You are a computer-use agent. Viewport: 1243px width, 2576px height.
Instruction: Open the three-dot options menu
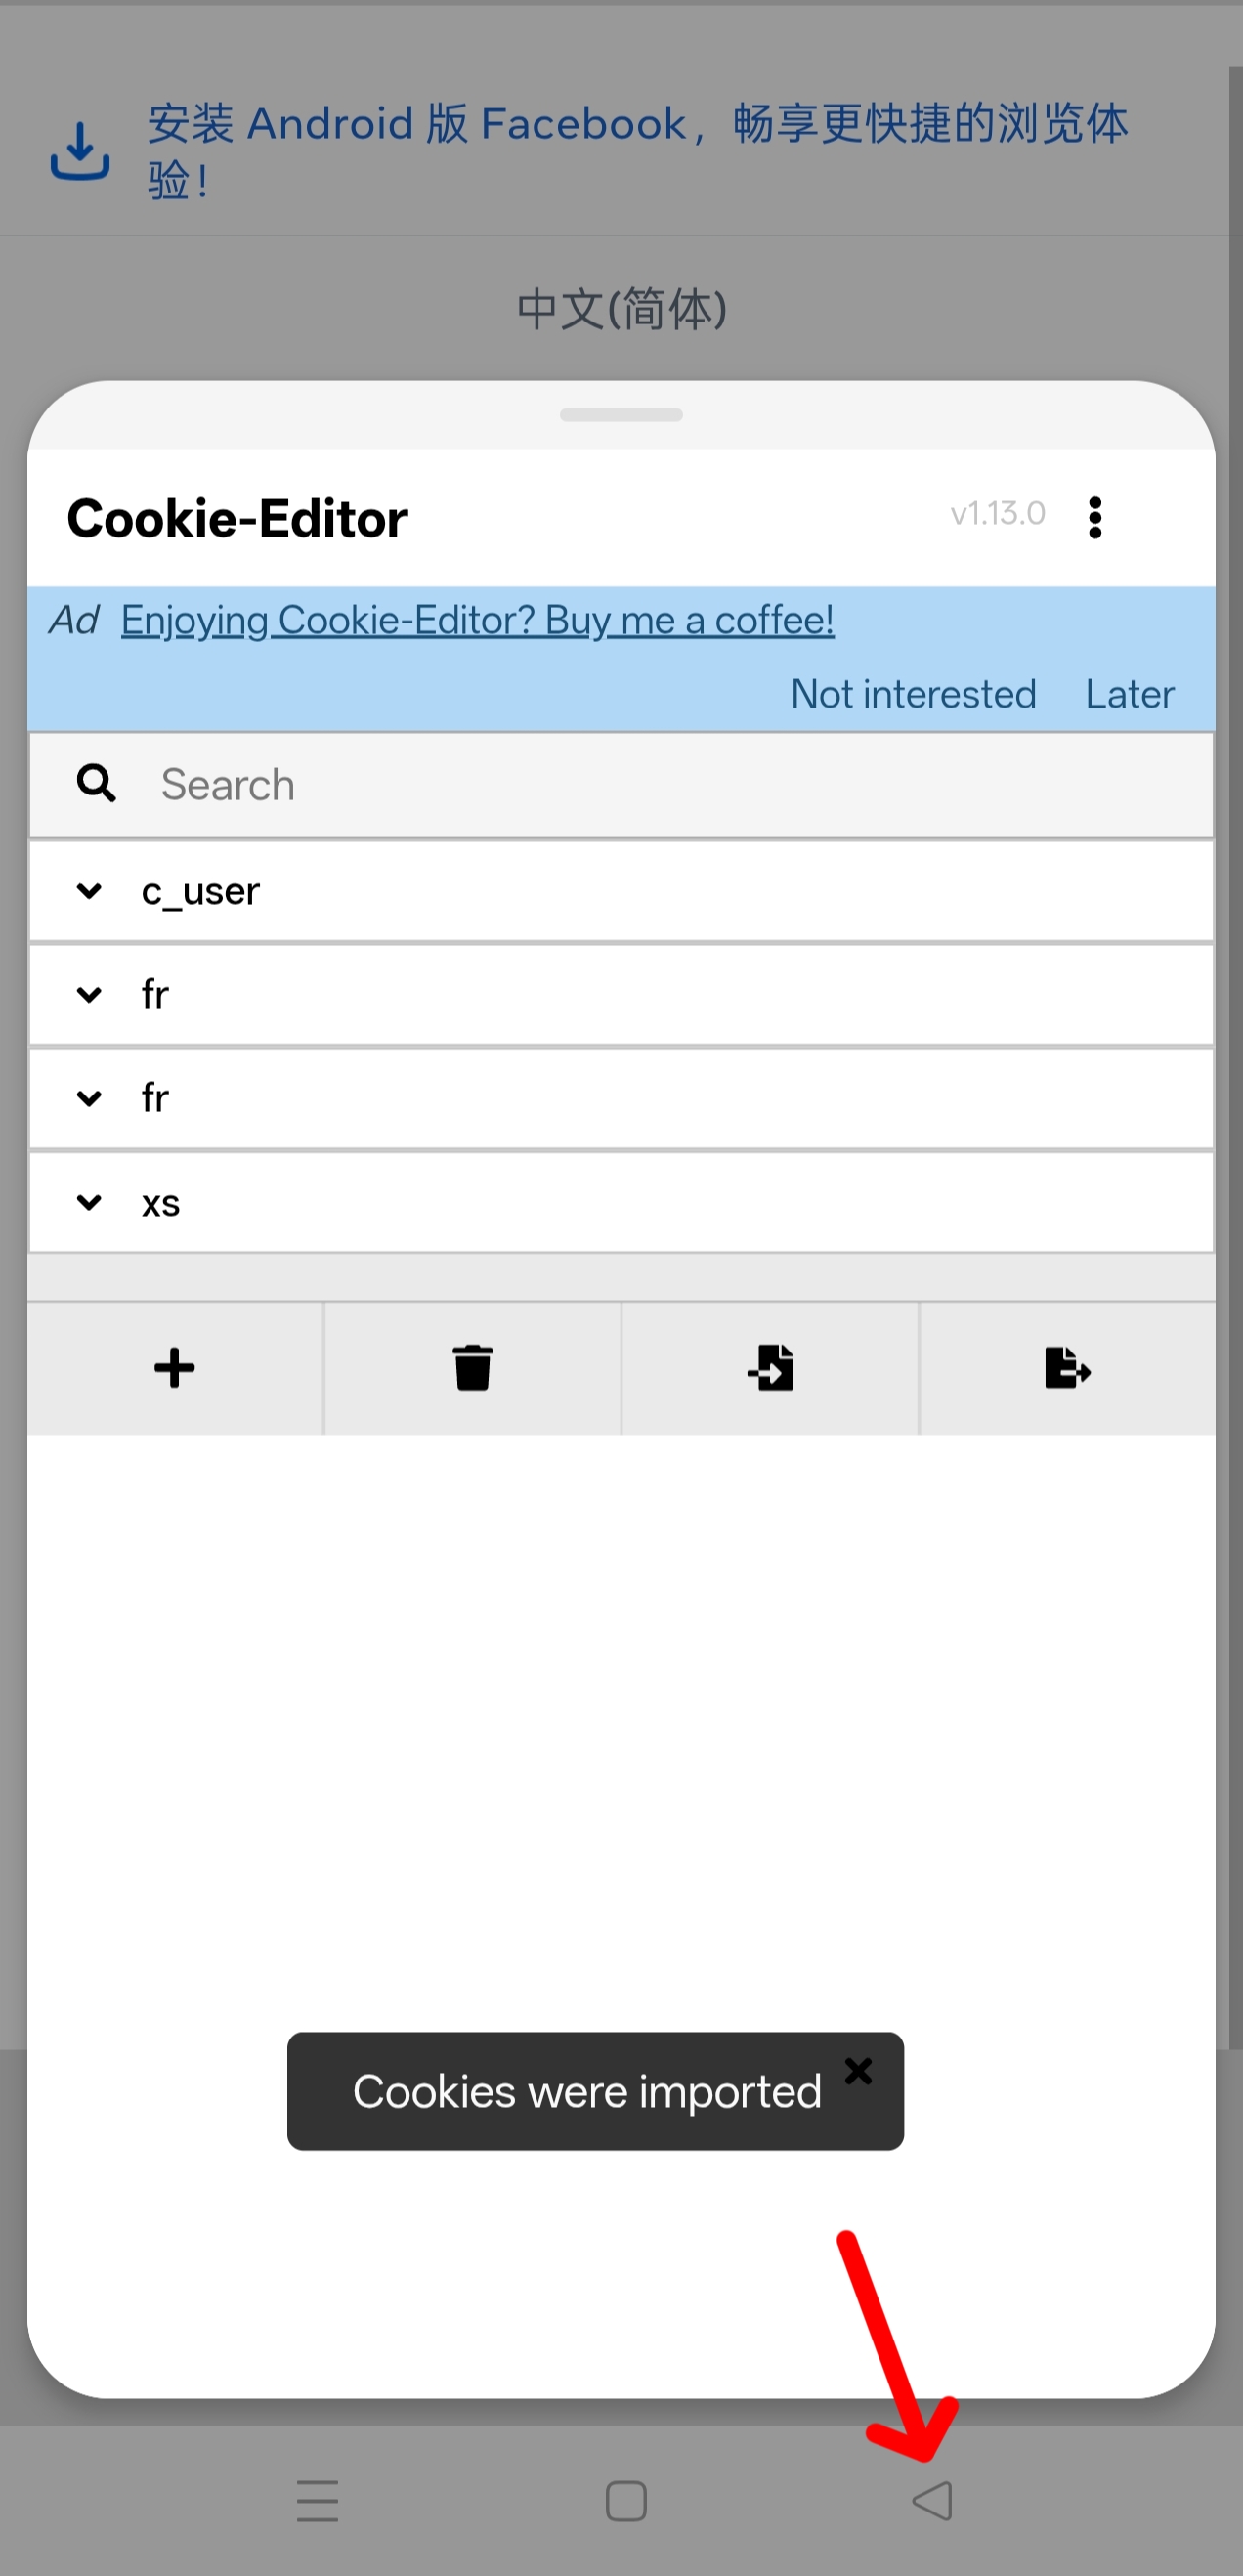1095,518
